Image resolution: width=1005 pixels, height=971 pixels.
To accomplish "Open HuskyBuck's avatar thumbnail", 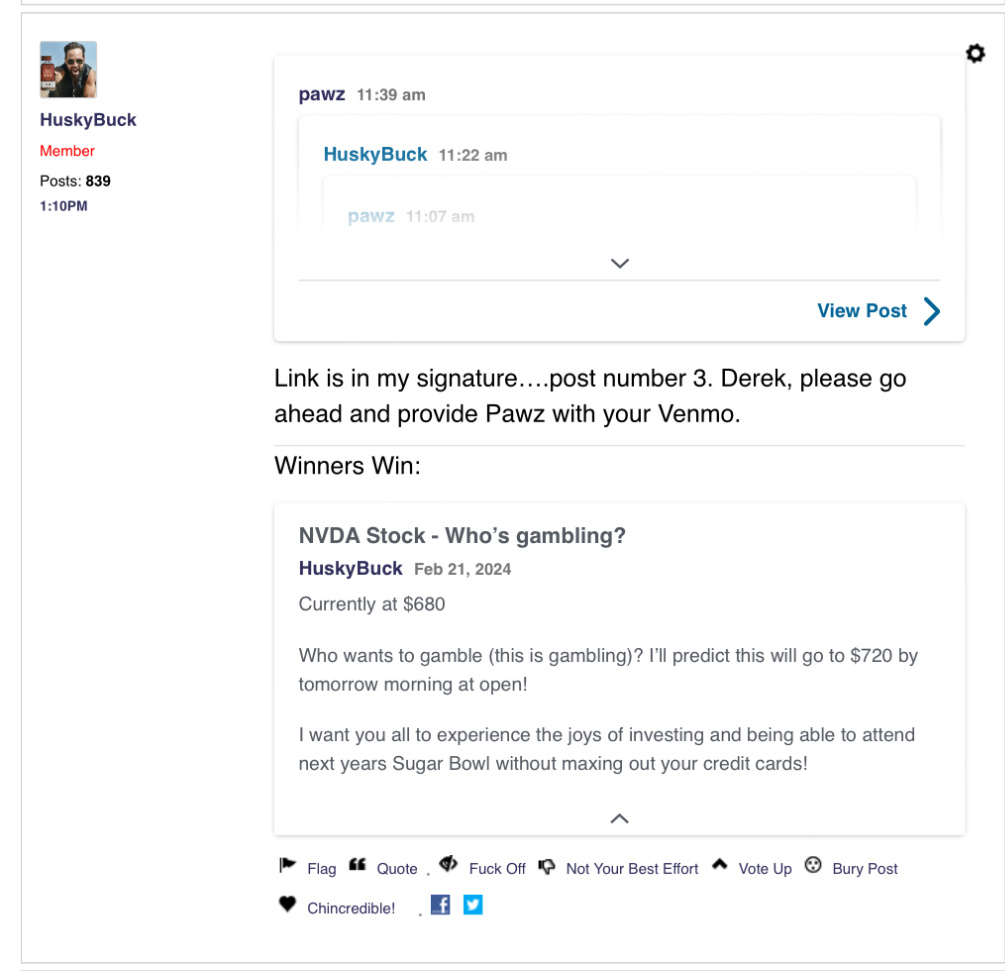I will 68,69.
